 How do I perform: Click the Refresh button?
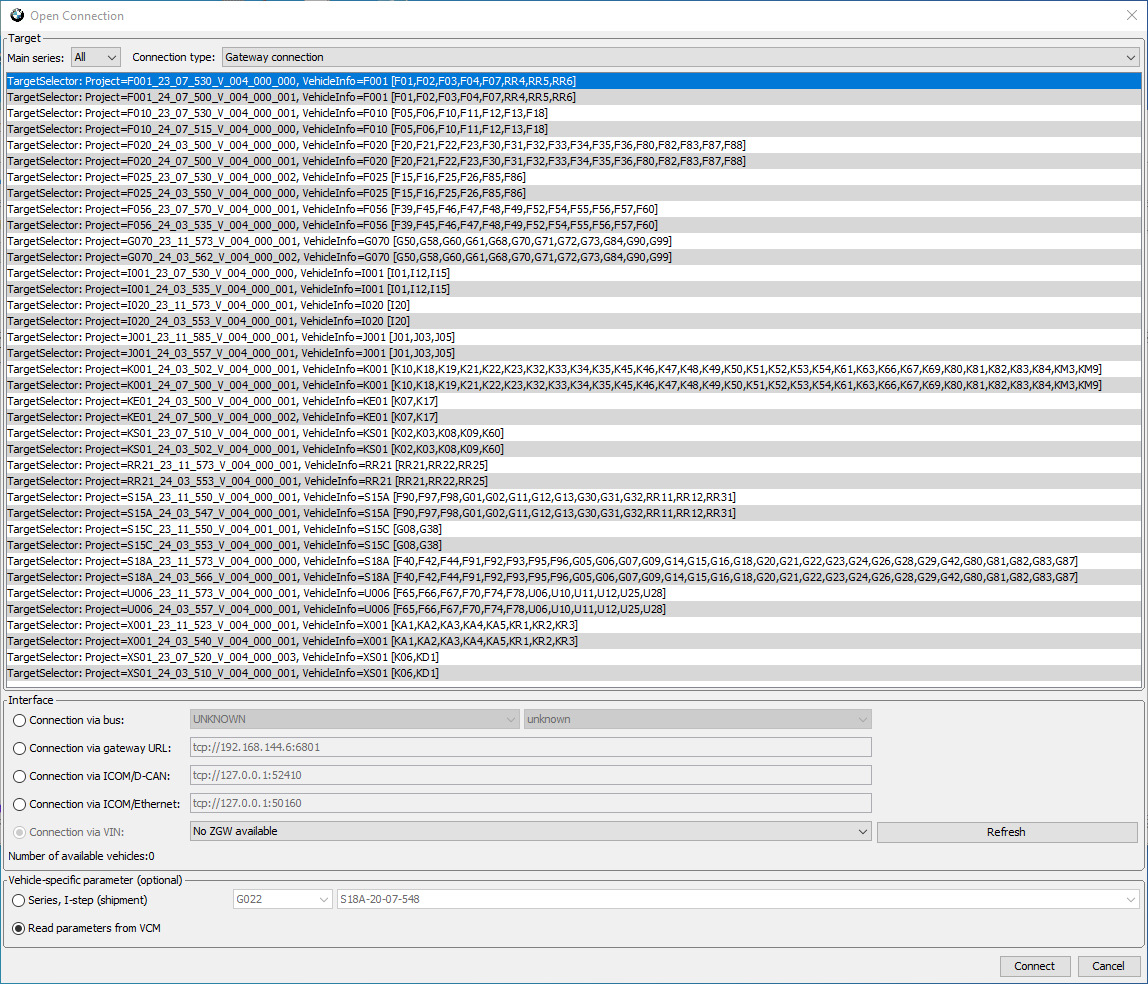pyautogui.click(x=1006, y=831)
